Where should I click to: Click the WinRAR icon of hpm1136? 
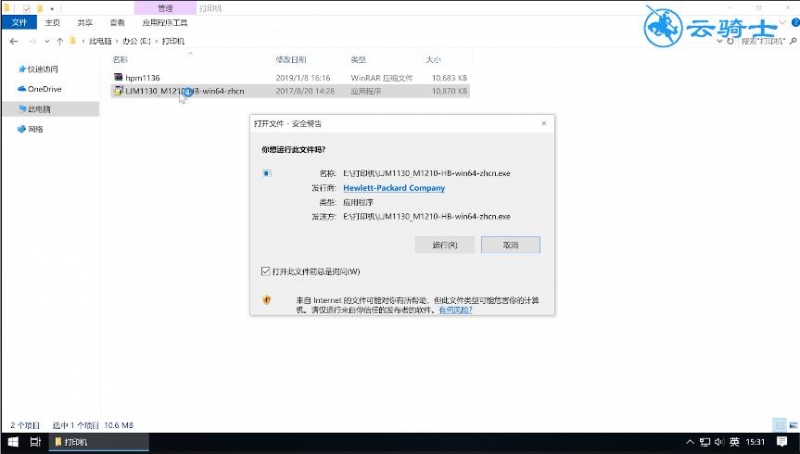coord(118,78)
